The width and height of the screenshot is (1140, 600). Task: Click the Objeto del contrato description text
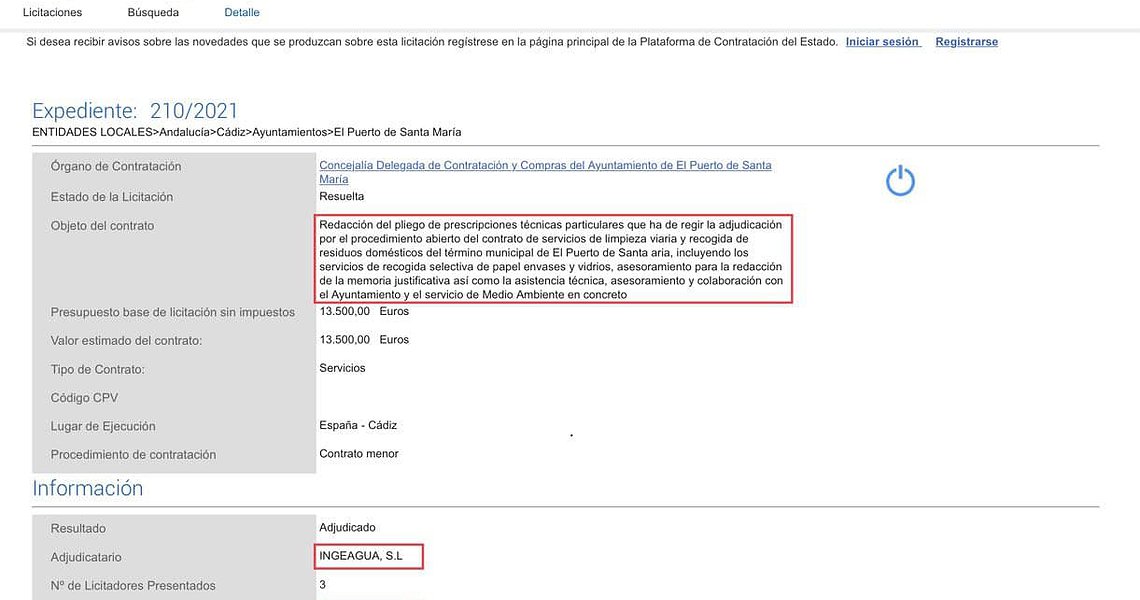click(x=553, y=259)
